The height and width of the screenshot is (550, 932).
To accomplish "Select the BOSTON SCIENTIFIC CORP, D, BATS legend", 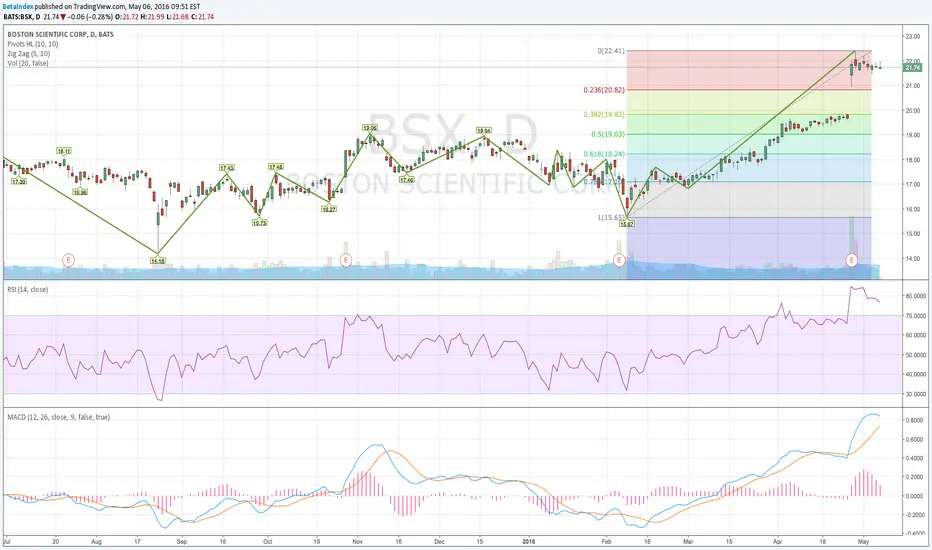I will pyautogui.click(x=60, y=34).
